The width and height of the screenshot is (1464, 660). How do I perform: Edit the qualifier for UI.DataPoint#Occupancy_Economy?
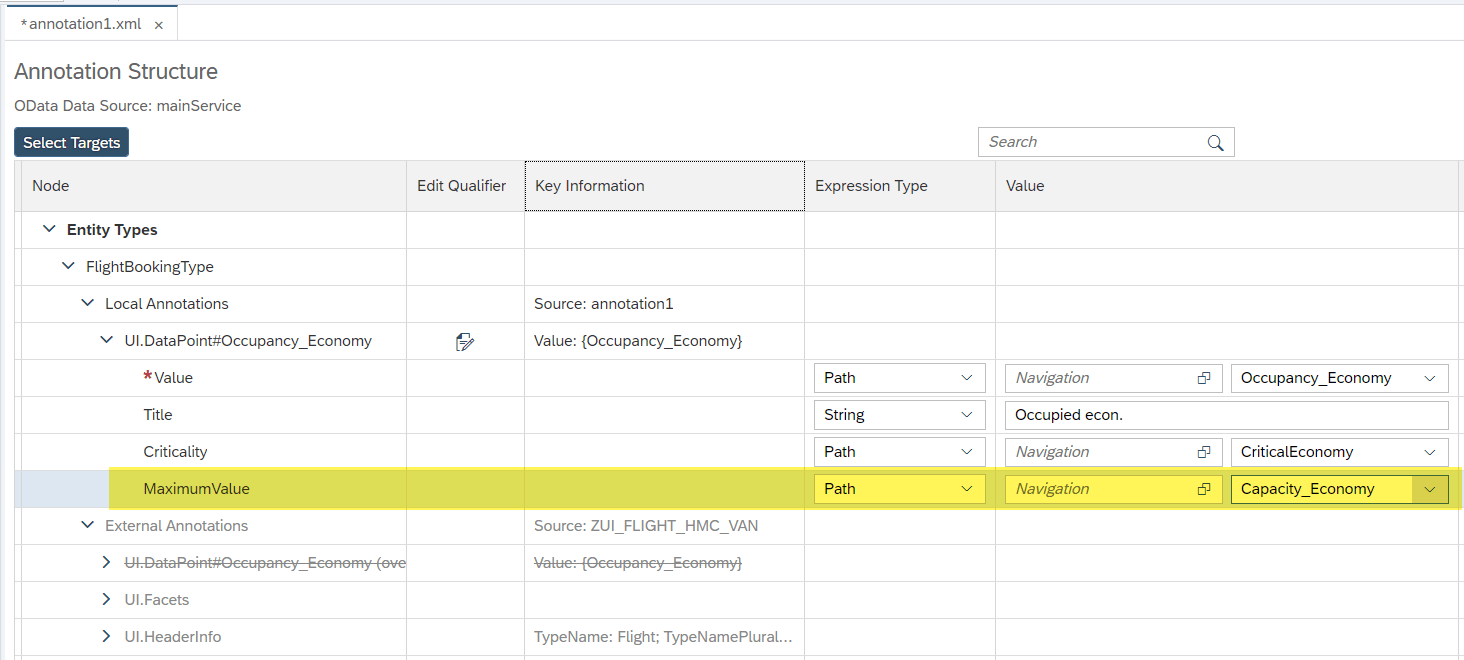coord(464,341)
